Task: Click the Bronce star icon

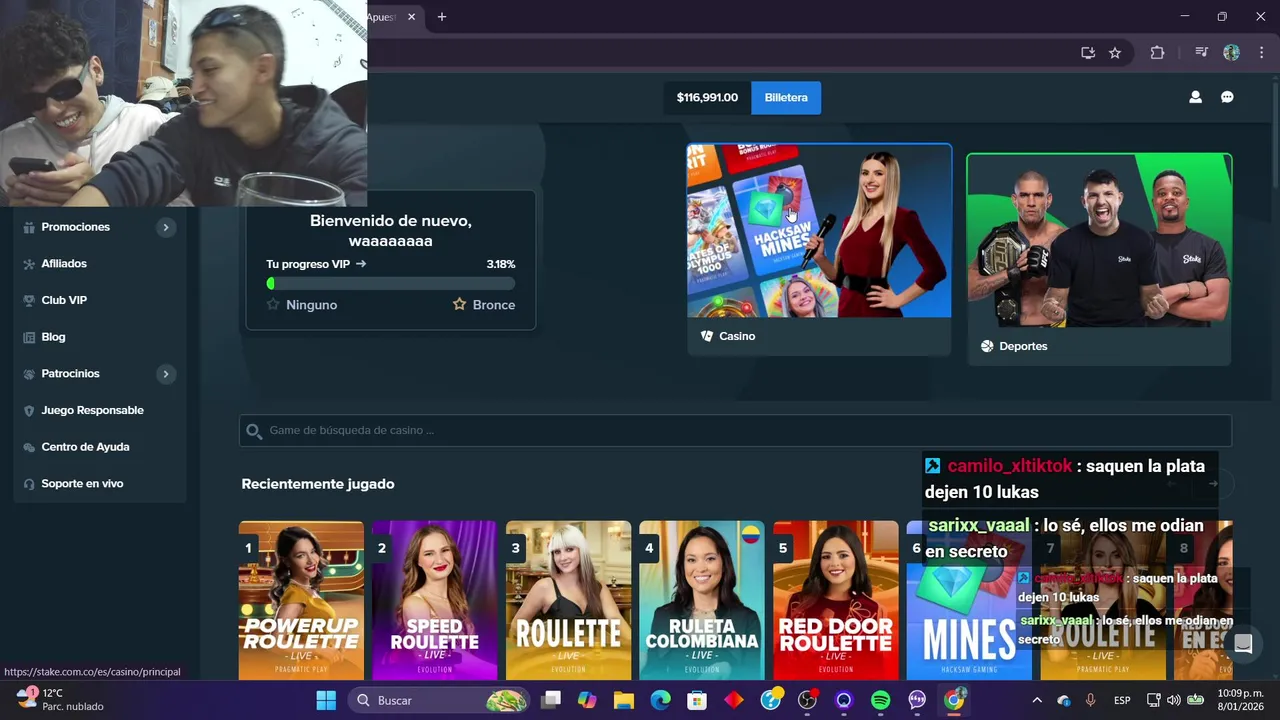Action: 459,304
